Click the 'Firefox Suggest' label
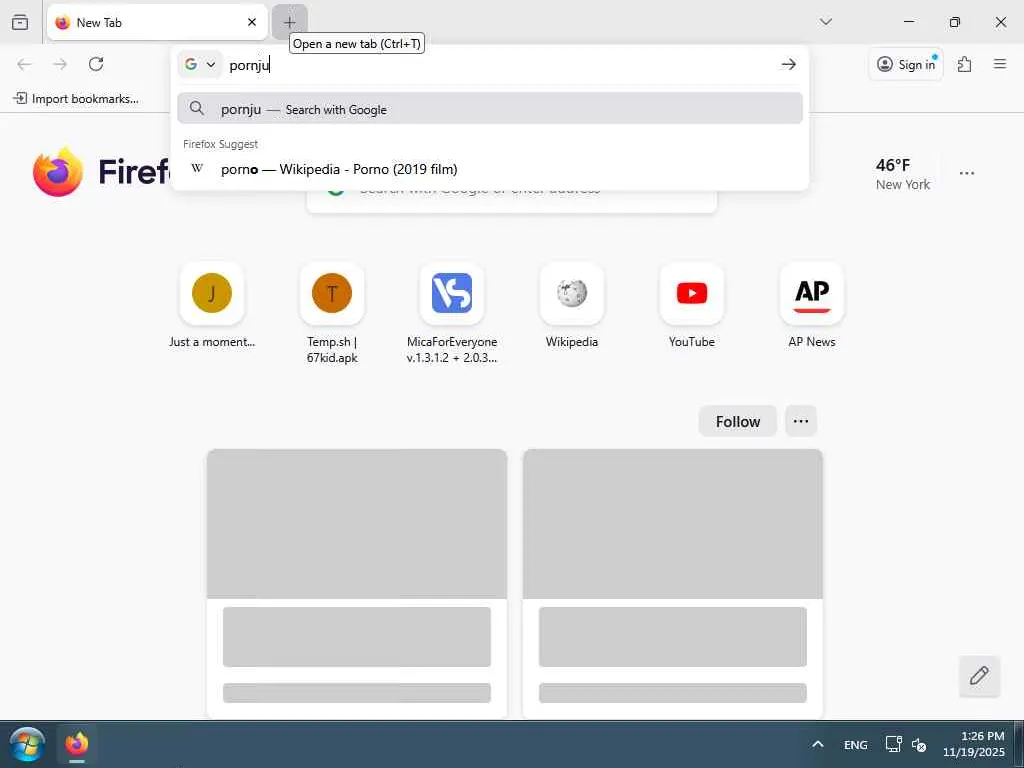The image size is (1024, 768). tap(220, 144)
